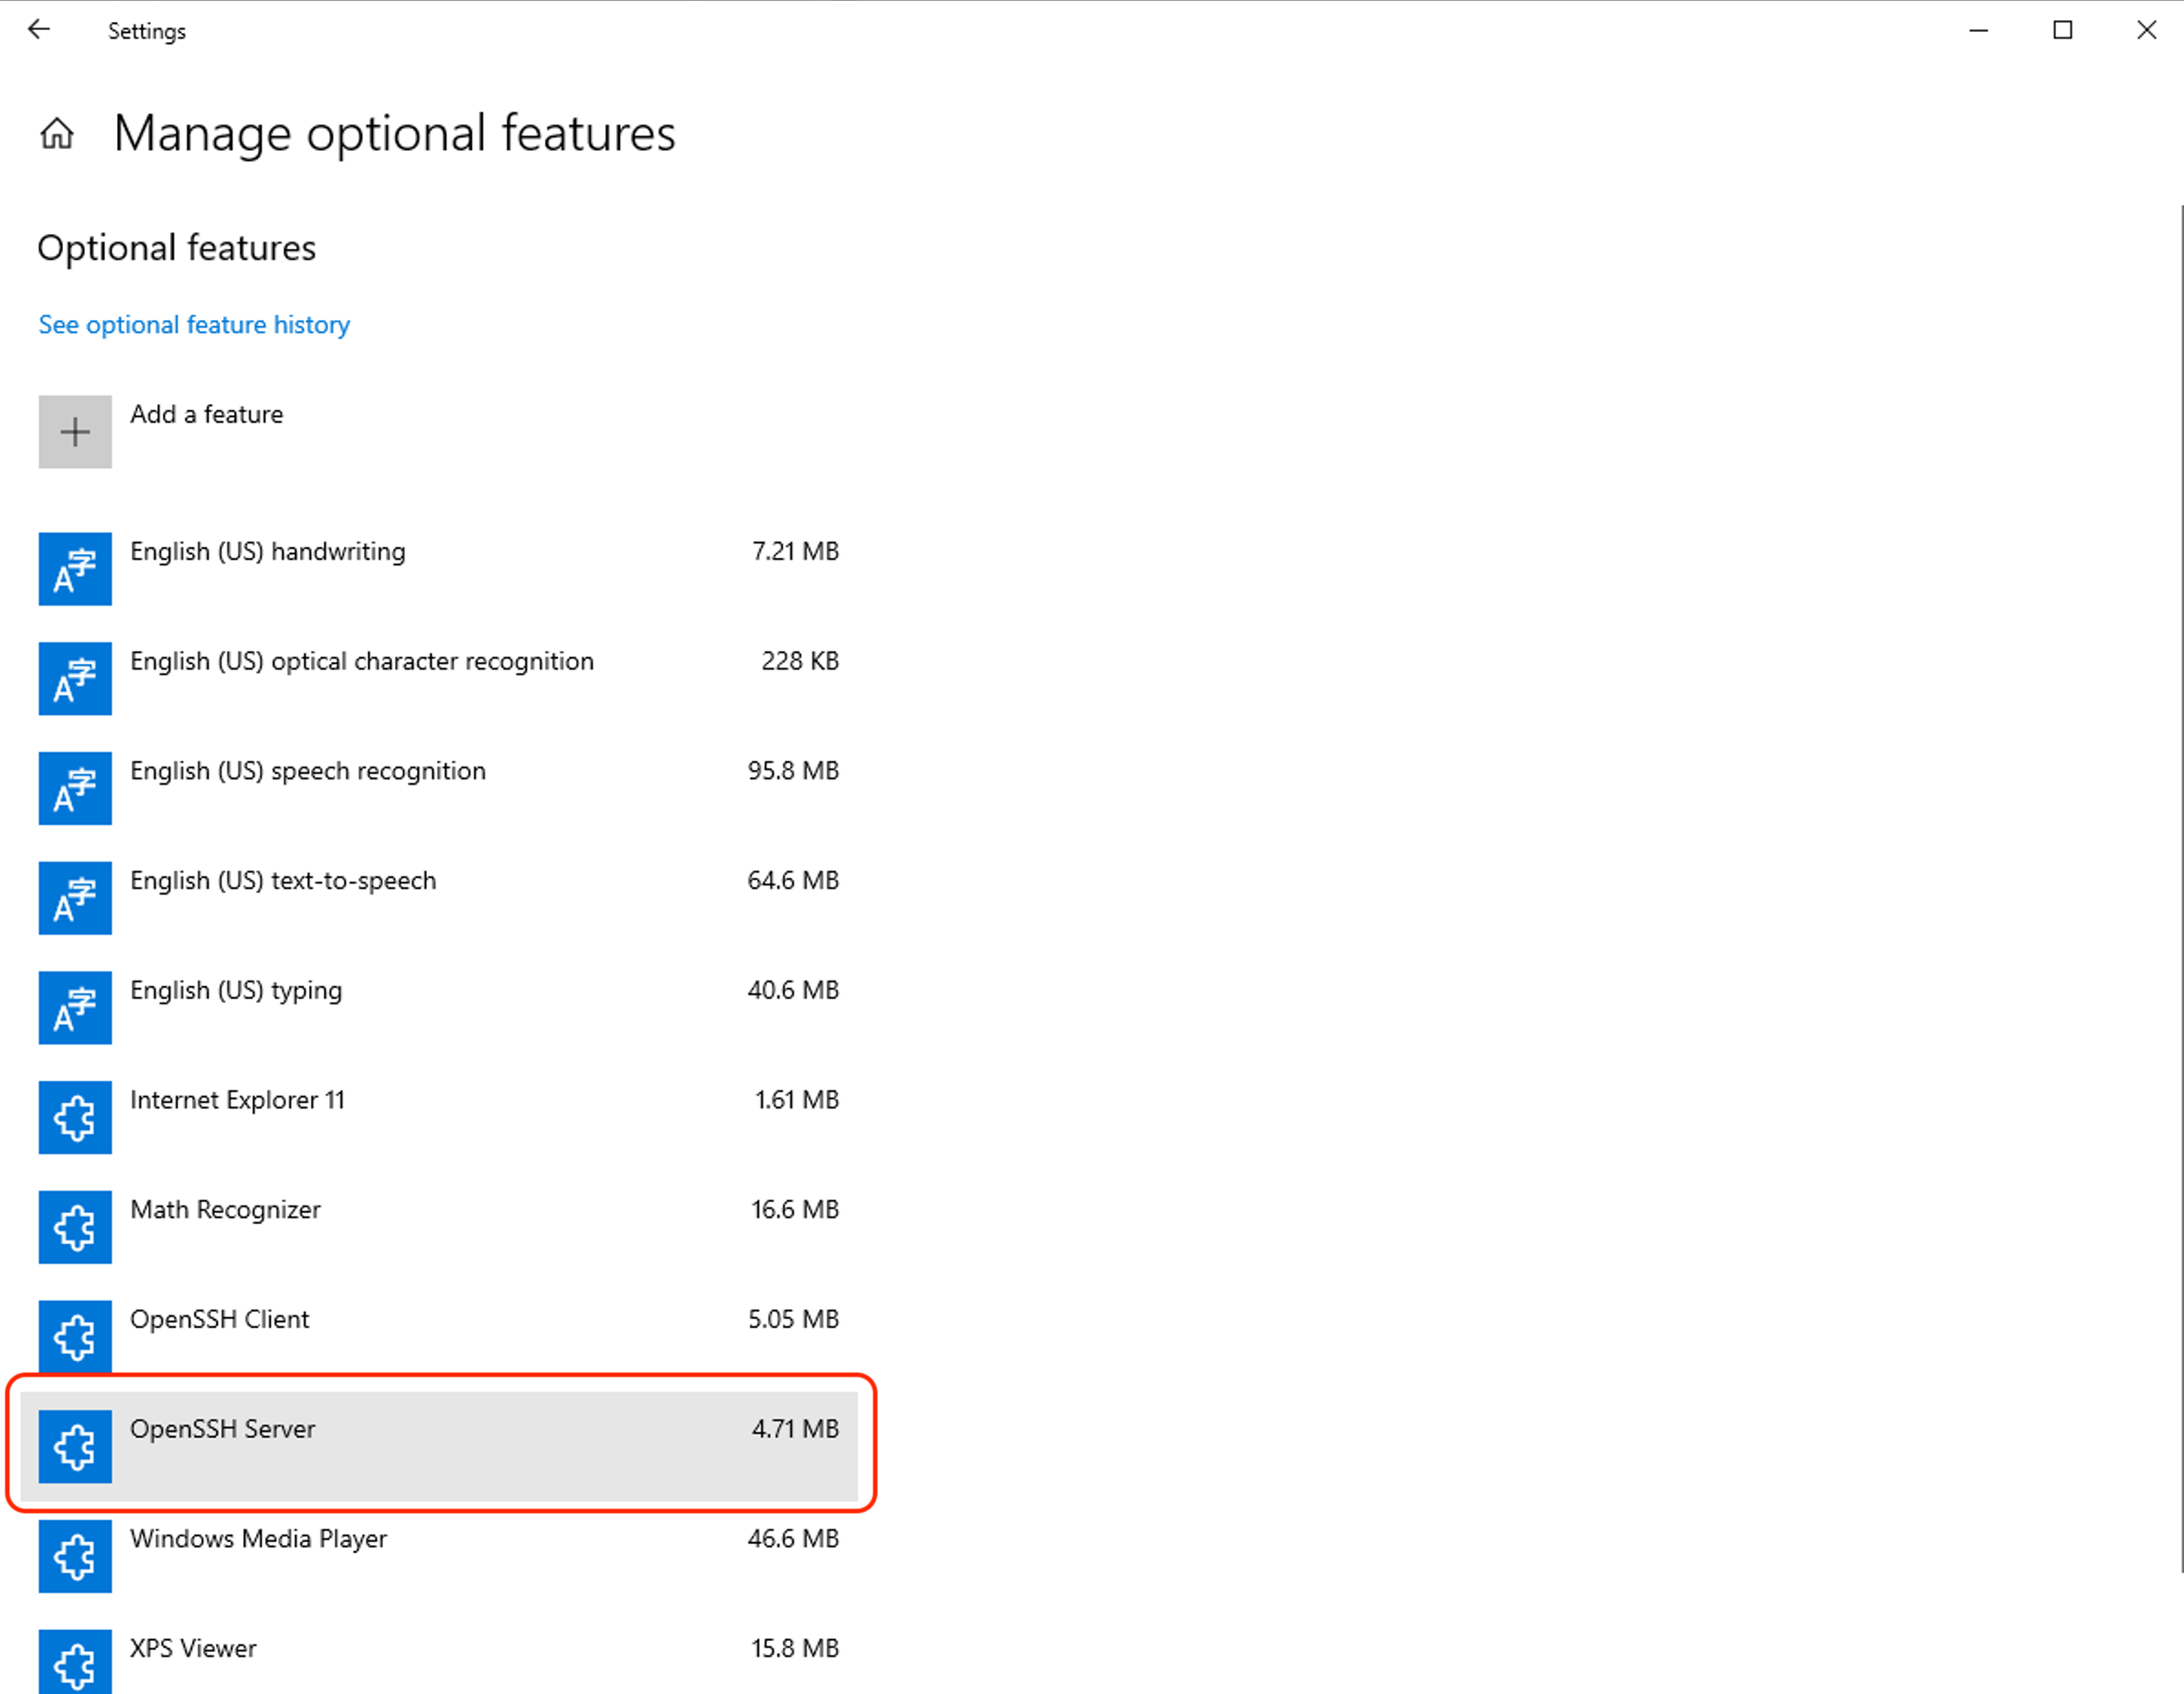
Task: Select OpenSSH Client entry
Action: coord(439,1337)
